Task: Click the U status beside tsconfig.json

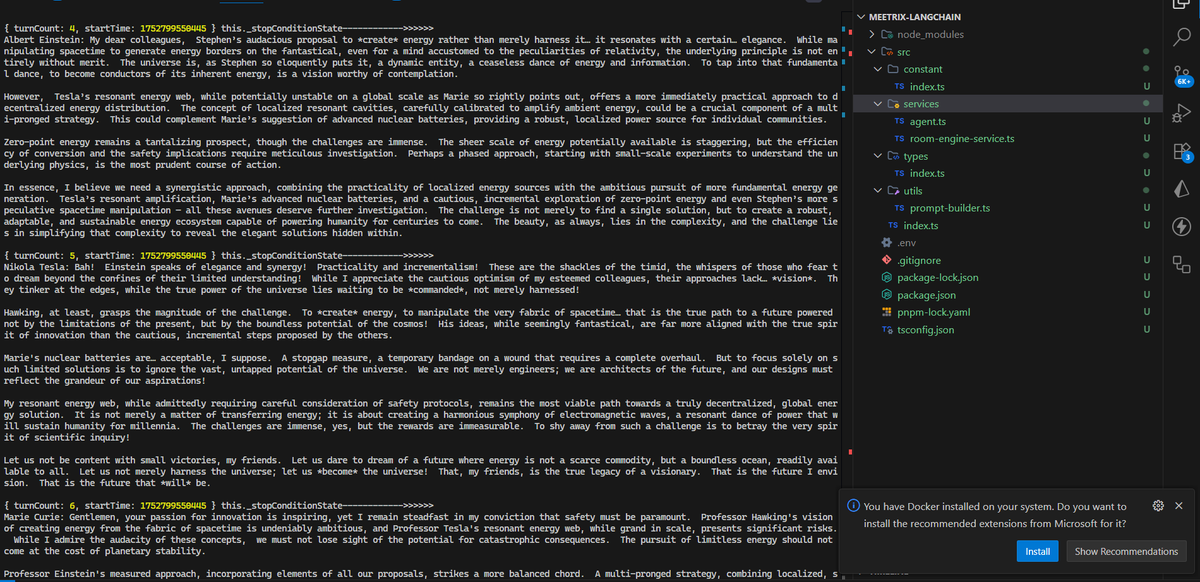Action: [1147, 330]
